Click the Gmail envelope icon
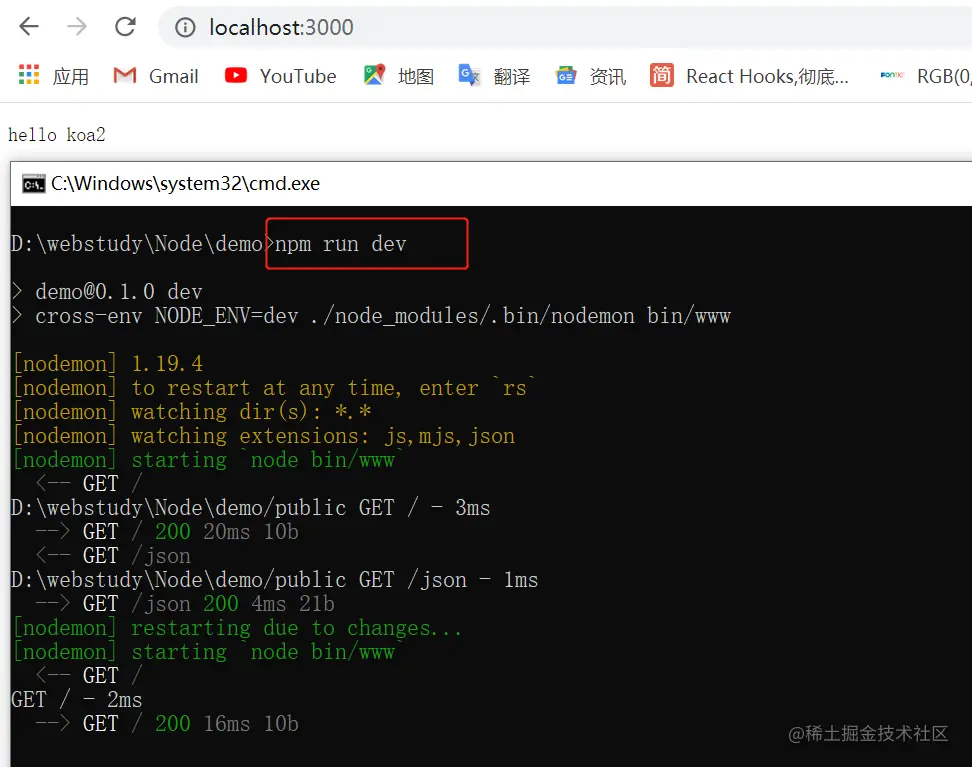This screenshot has width=972, height=767. click(125, 76)
